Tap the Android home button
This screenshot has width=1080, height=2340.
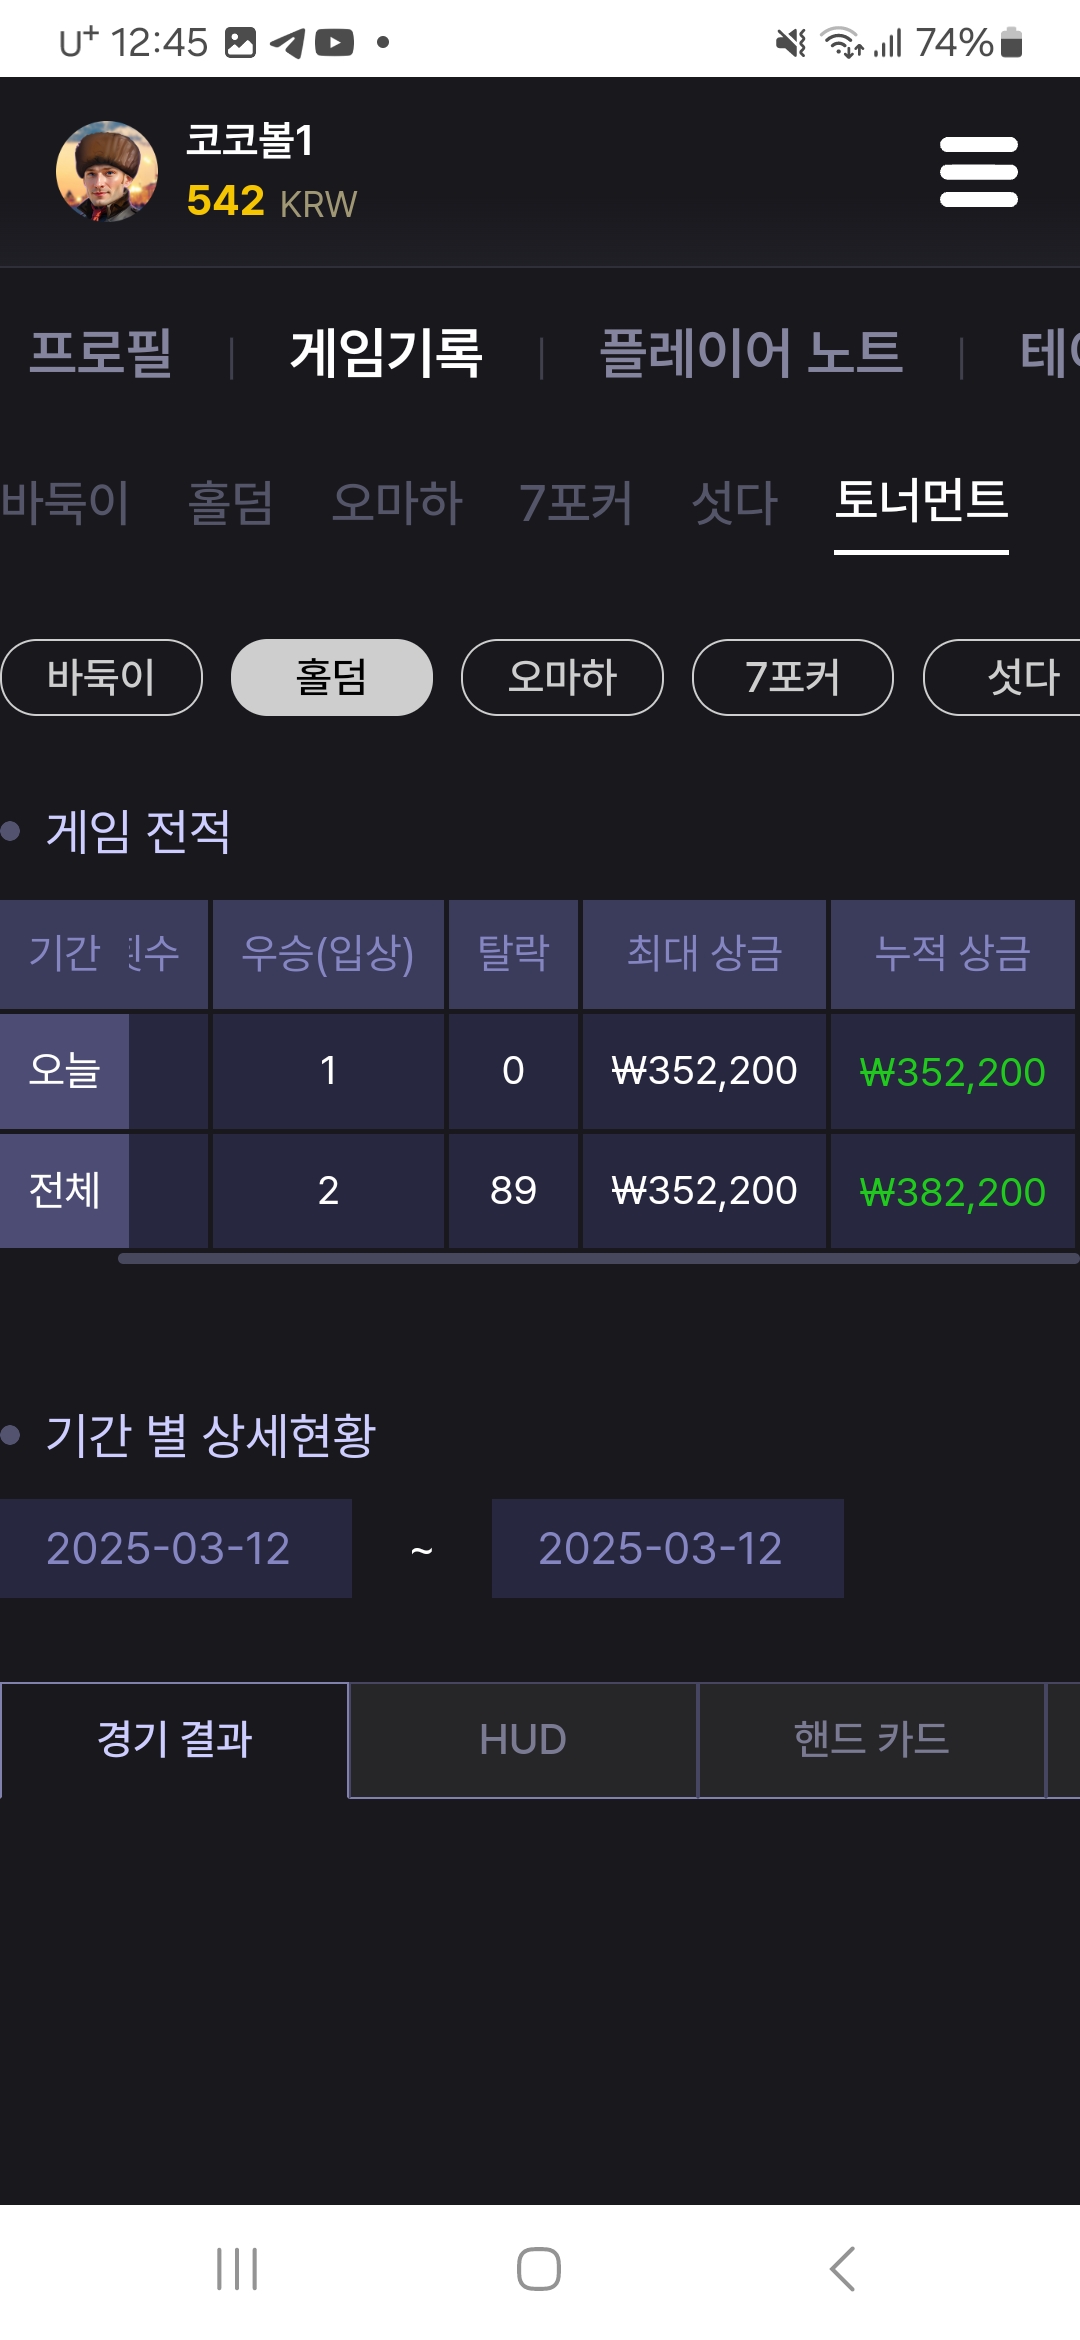pos(539,2268)
